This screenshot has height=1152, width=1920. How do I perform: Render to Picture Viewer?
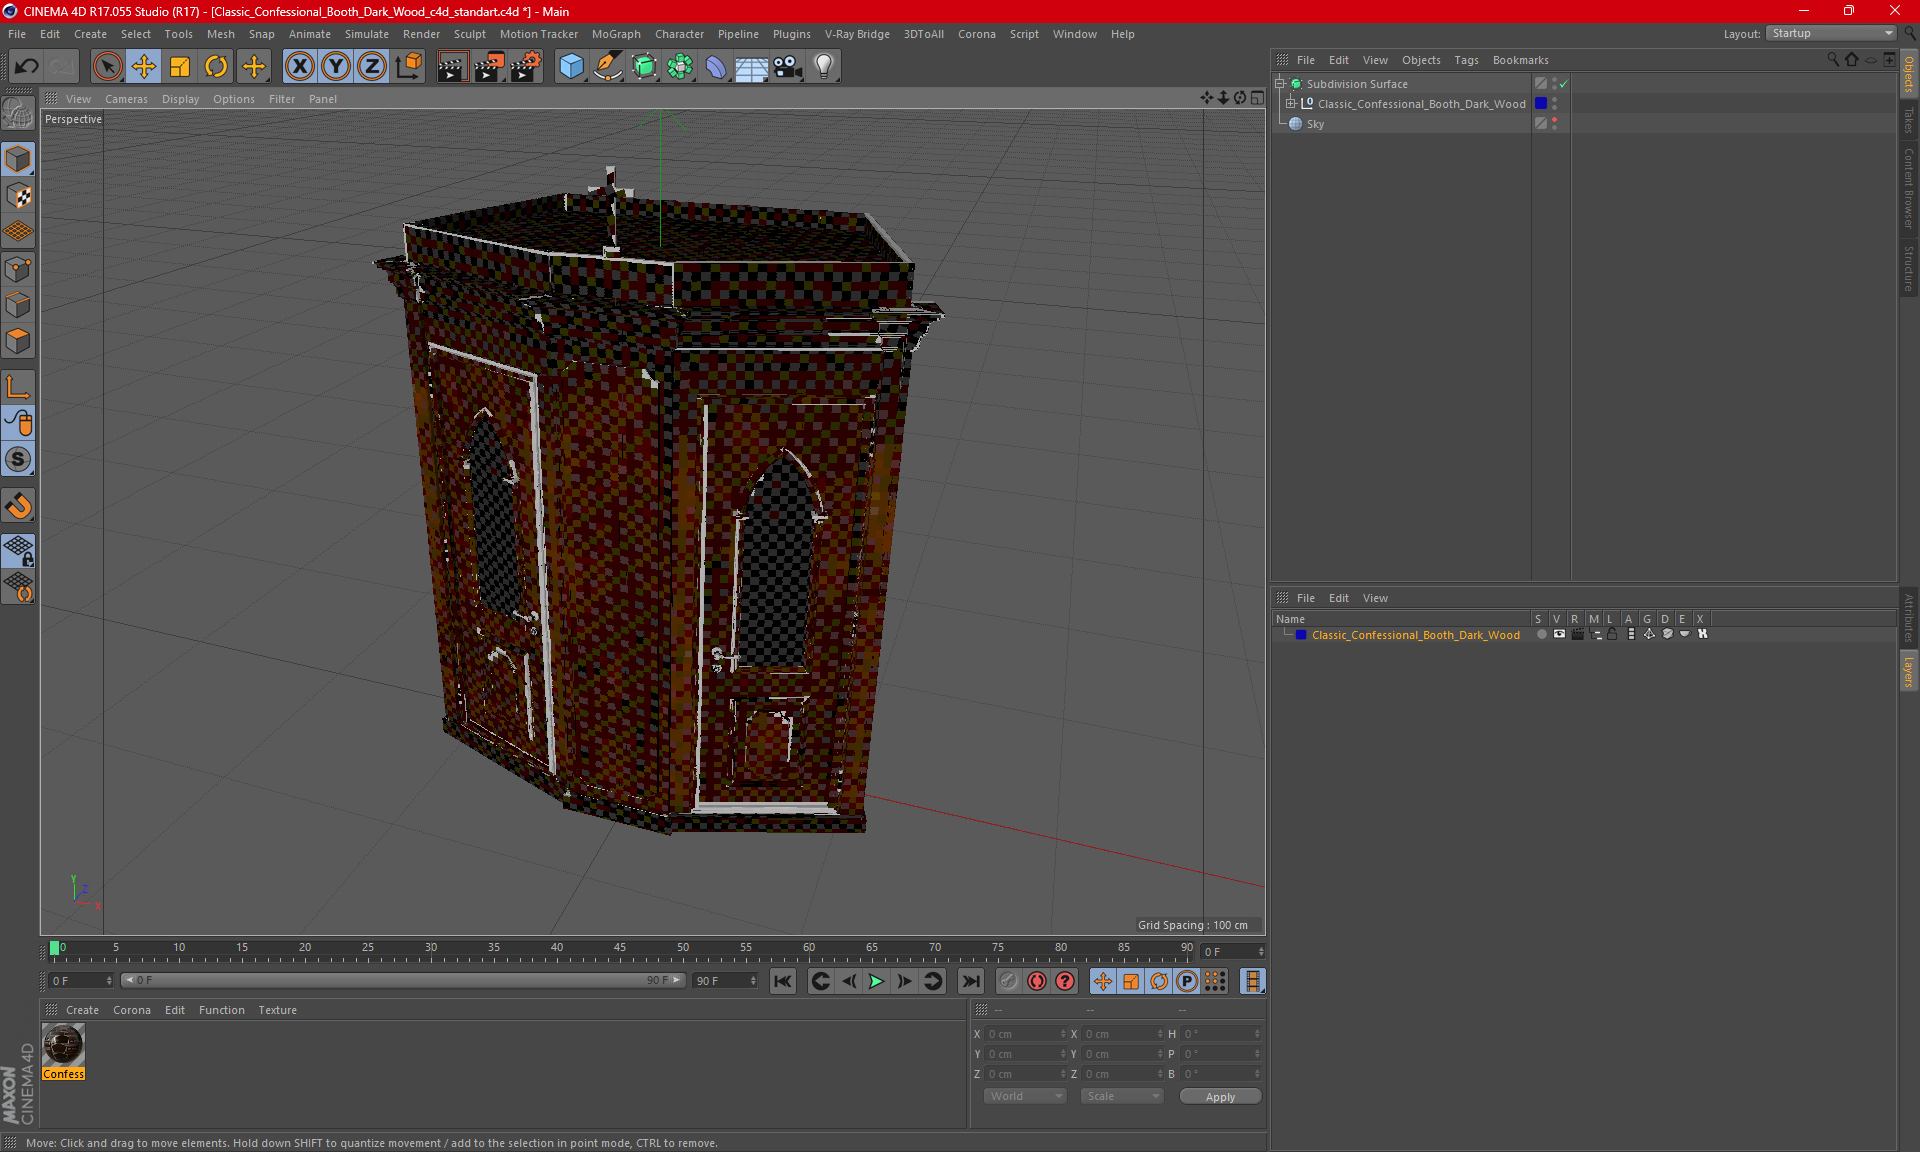click(x=489, y=66)
